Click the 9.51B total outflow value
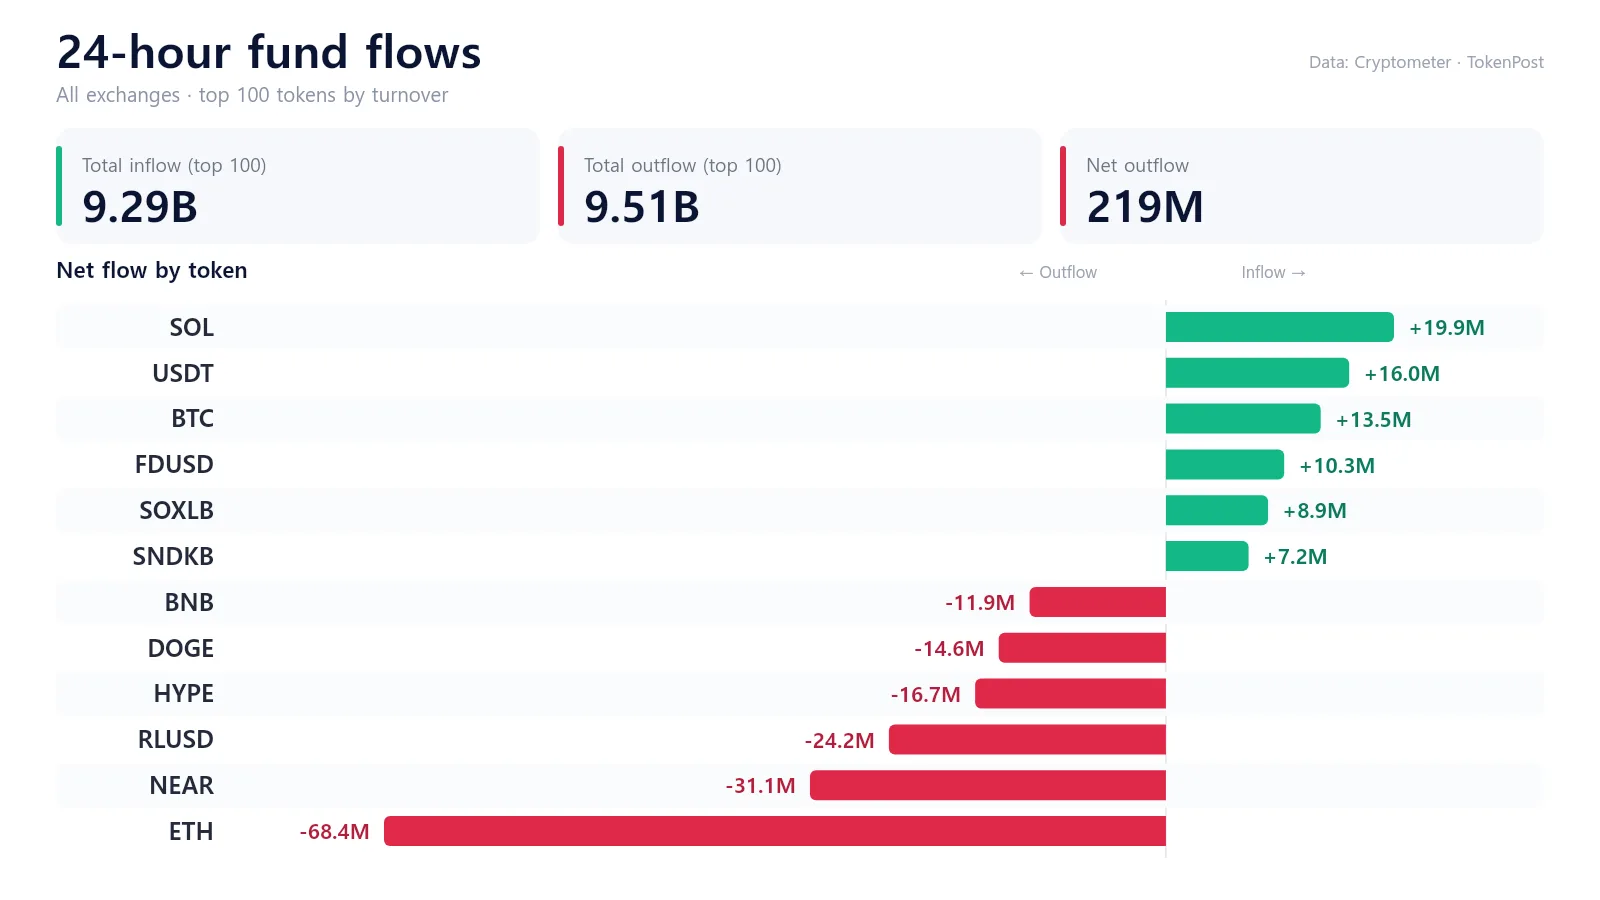Screen dimensions: 1600x900 [x=642, y=207]
